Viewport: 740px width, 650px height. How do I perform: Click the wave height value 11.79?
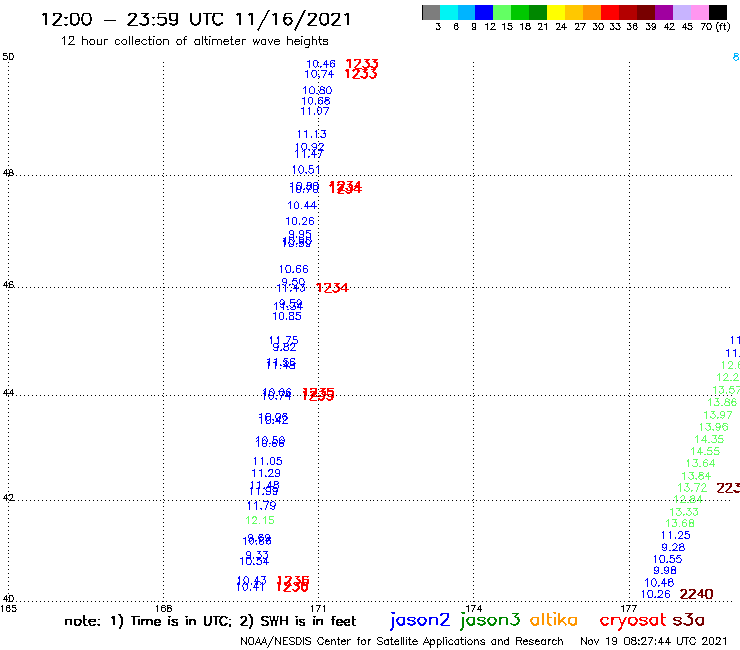[x=261, y=506]
